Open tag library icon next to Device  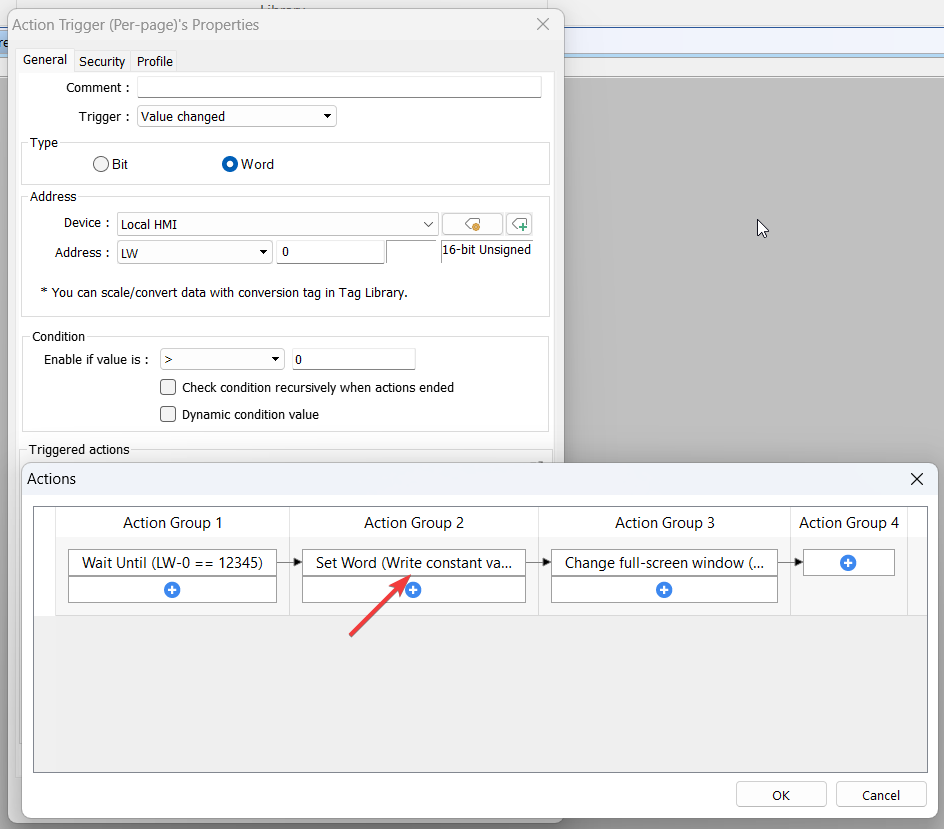point(473,225)
